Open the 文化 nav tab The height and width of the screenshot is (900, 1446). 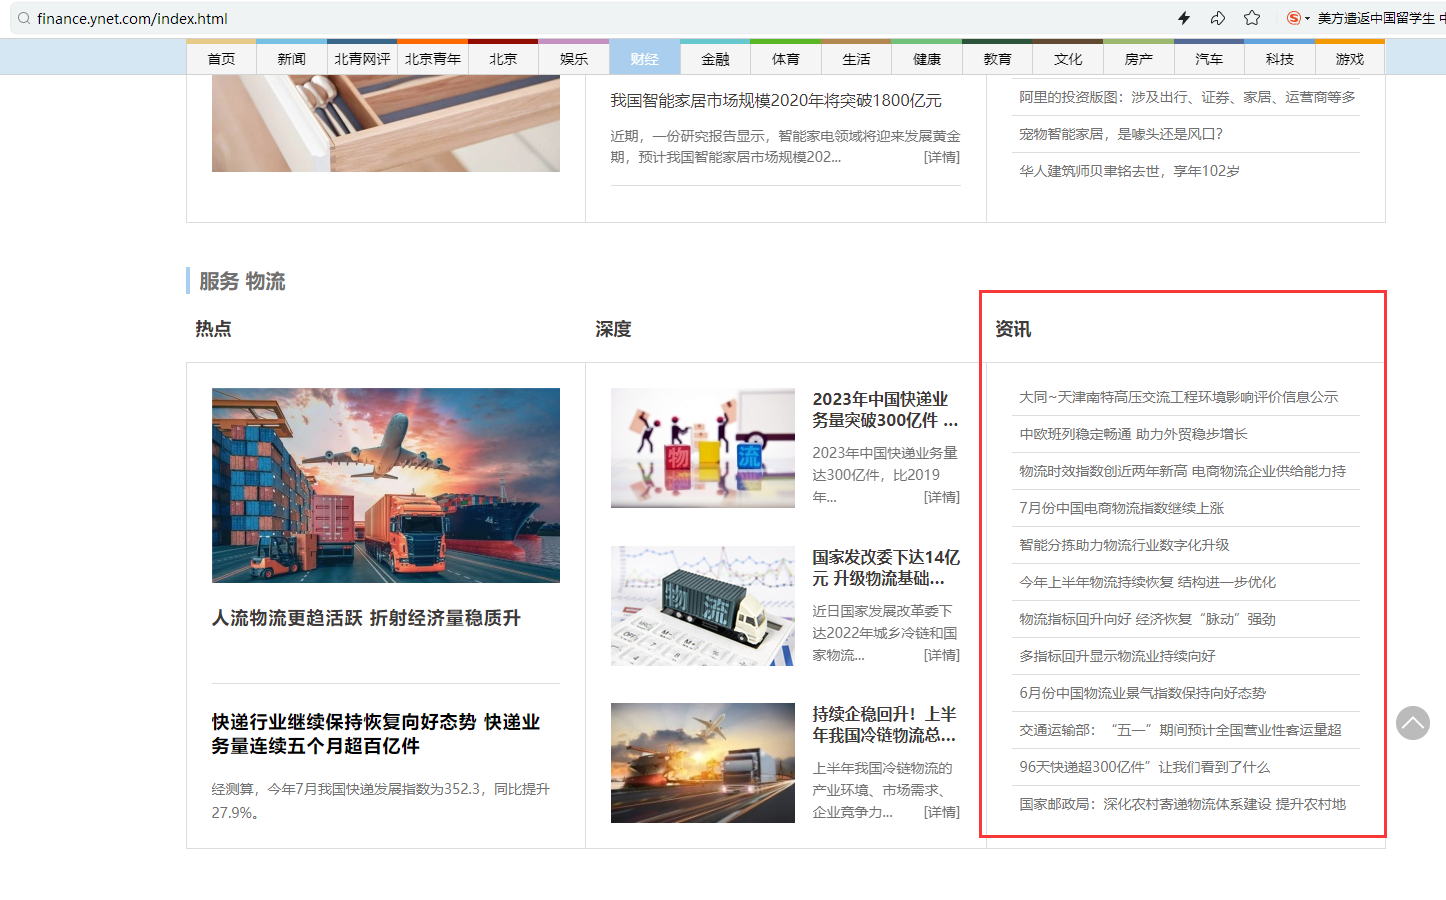pos(1068,59)
